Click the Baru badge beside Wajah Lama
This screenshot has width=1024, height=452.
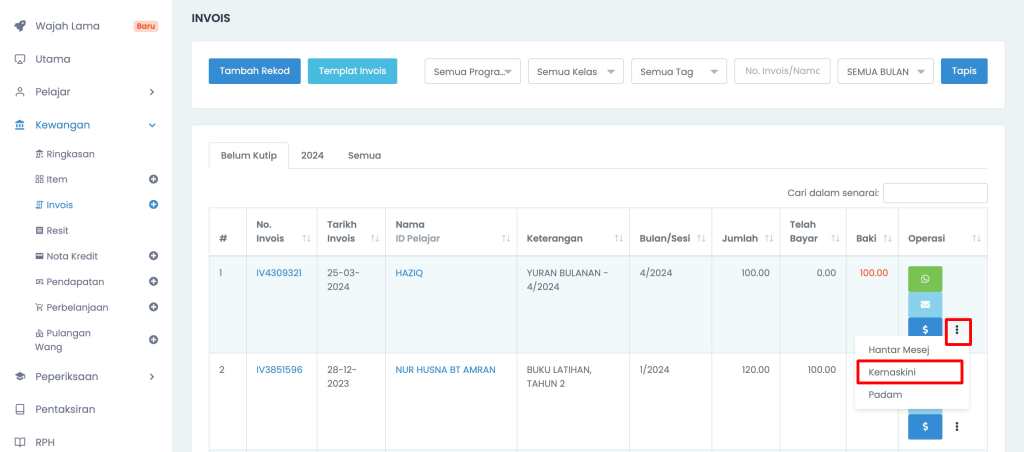click(x=146, y=27)
